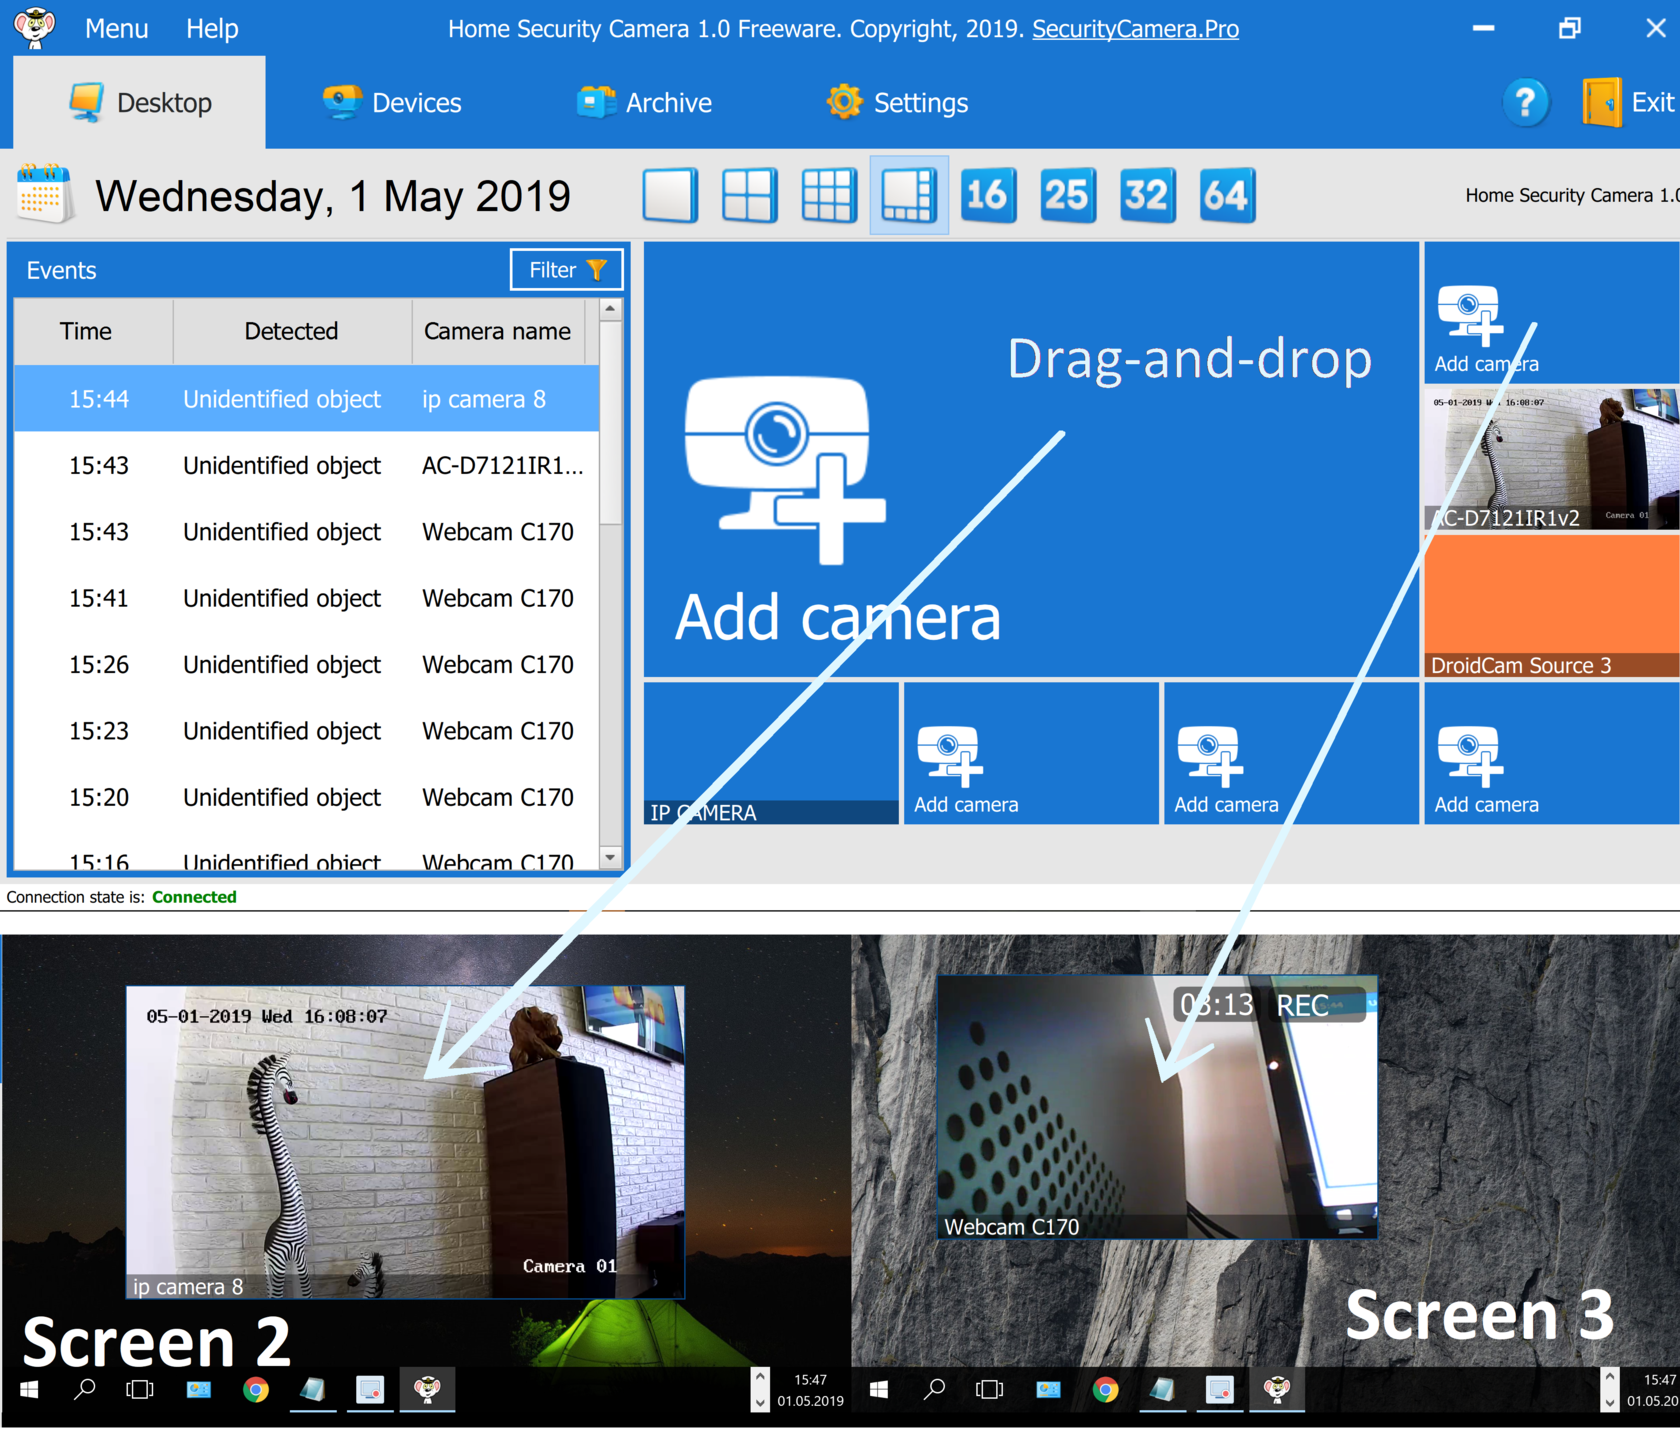
Task: Select the 25-camera layout button
Action: point(1067,195)
